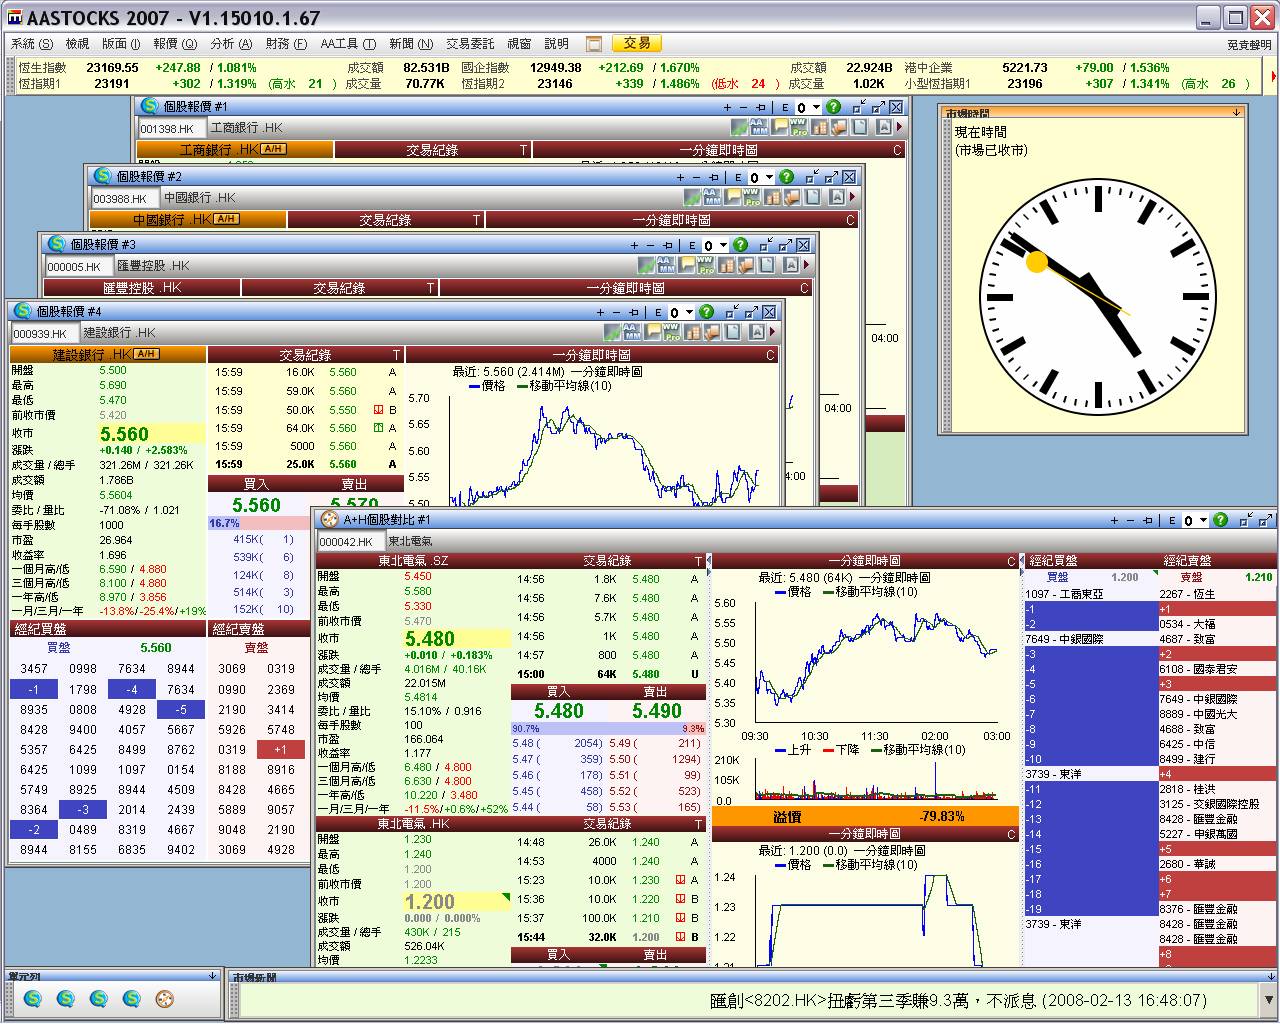Open the E number dropdown in A+H個股對比 #1
Image resolution: width=1280 pixels, height=1024 pixels.
(1202, 521)
